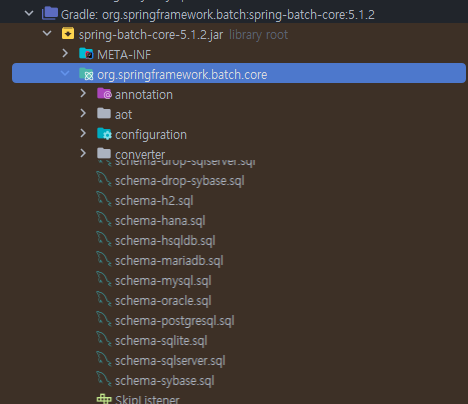Click the SQL icon of schema-hsqldb.sql
The image size is (468, 404).
pos(104,239)
